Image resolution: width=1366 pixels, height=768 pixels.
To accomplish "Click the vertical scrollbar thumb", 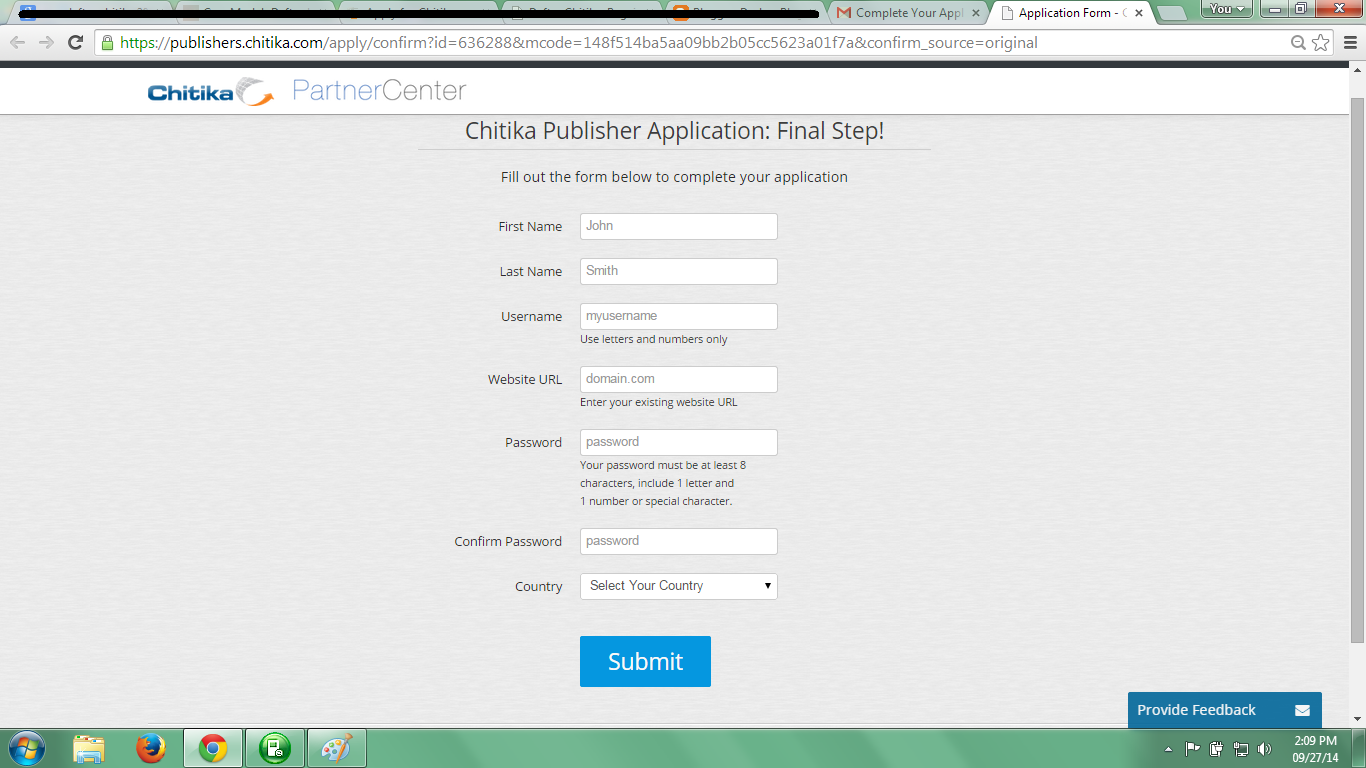I will tap(1357, 370).
